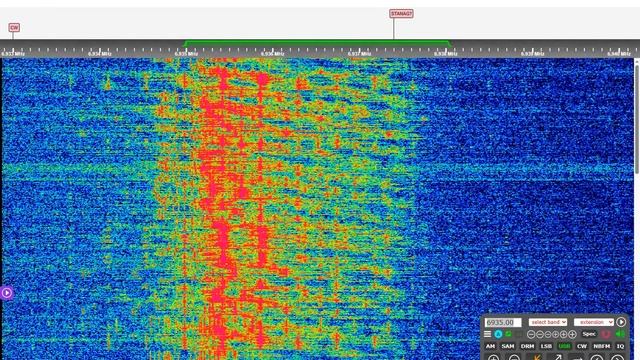Click the medium frequency step-down minus button
Screen dimensions: 640x360
coord(540,334)
